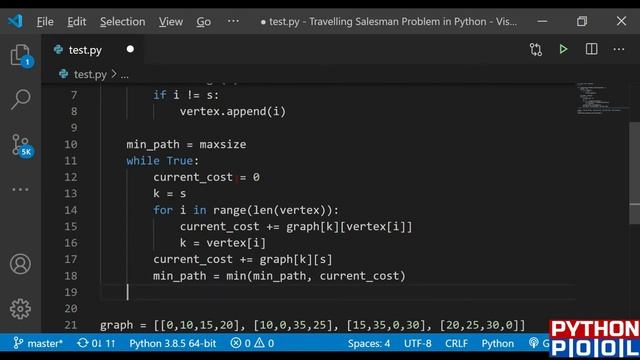Image resolution: width=640 pixels, height=360 pixels.
Task: Click the vertical editor scrollbar thumb
Action: click(634, 173)
